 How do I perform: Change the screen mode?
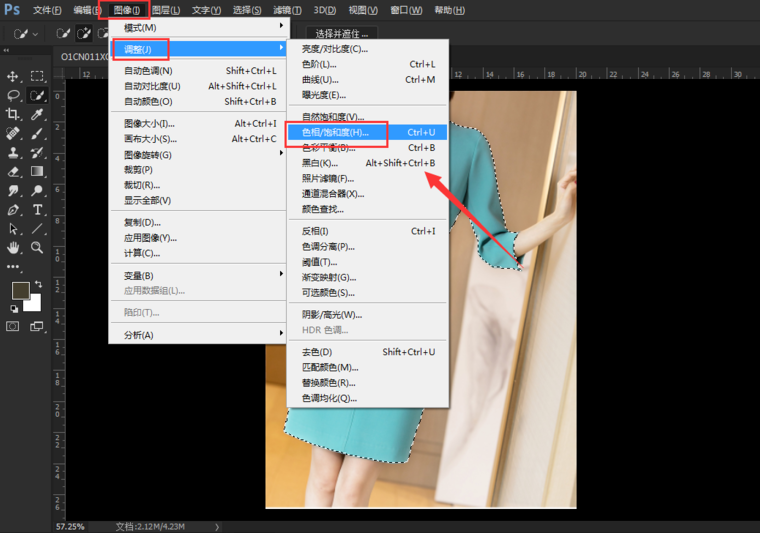coord(37,326)
